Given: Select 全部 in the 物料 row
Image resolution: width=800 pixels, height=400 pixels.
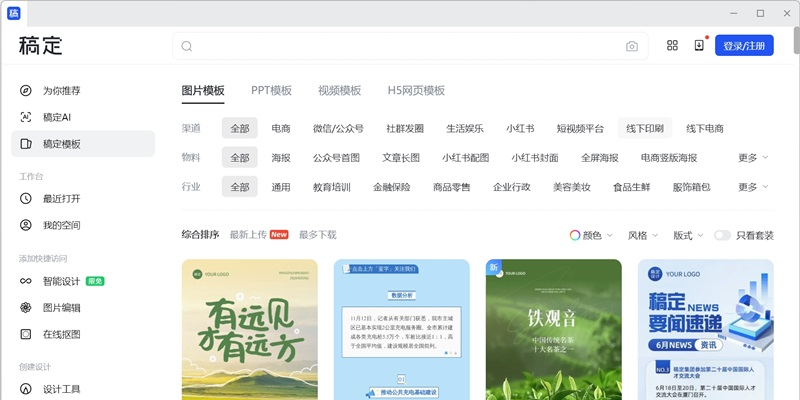Looking at the screenshot, I should [x=240, y=158].
